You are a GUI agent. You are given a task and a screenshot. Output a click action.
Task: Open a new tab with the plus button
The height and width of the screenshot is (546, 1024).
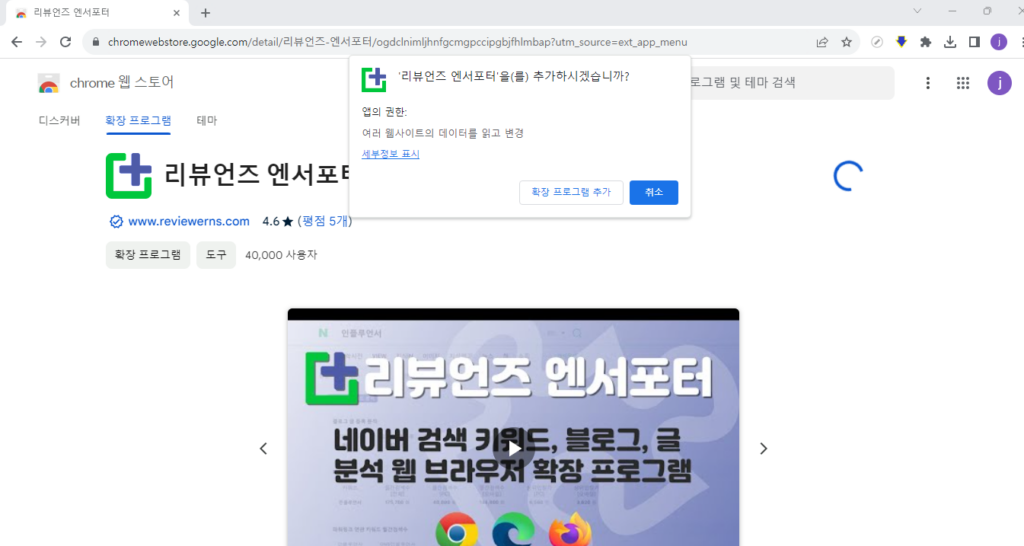(205, 12)
